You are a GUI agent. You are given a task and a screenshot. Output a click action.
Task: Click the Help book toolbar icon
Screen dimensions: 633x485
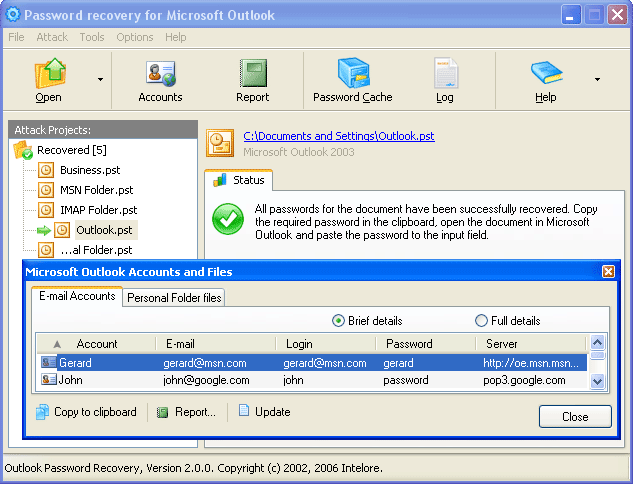(x=547, y=73)
